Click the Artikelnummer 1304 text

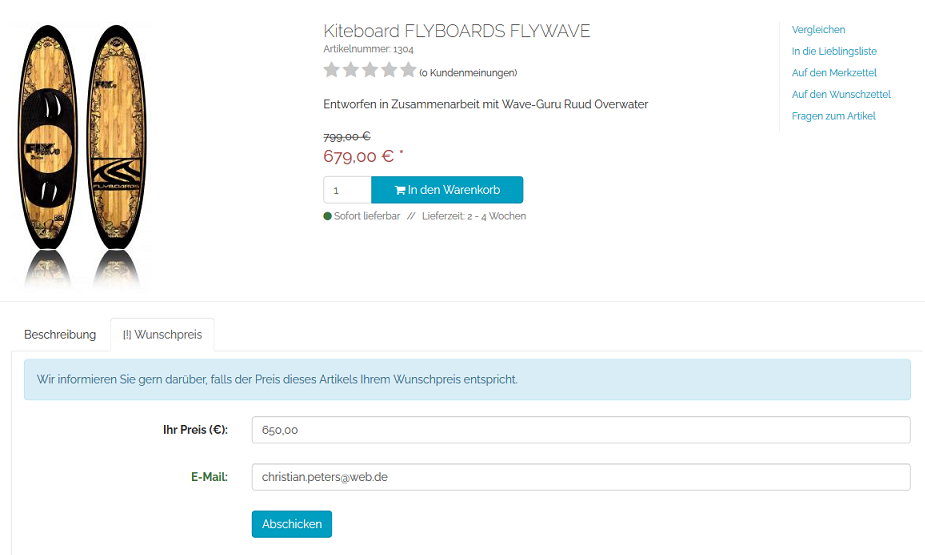369,49
